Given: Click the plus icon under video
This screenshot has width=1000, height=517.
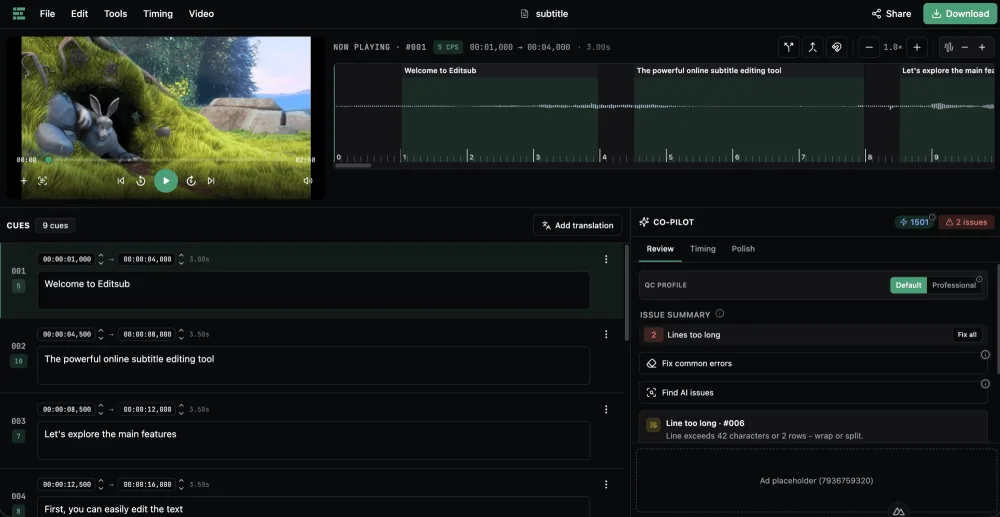Looking at the screenshot, I should tap(24, 180).
